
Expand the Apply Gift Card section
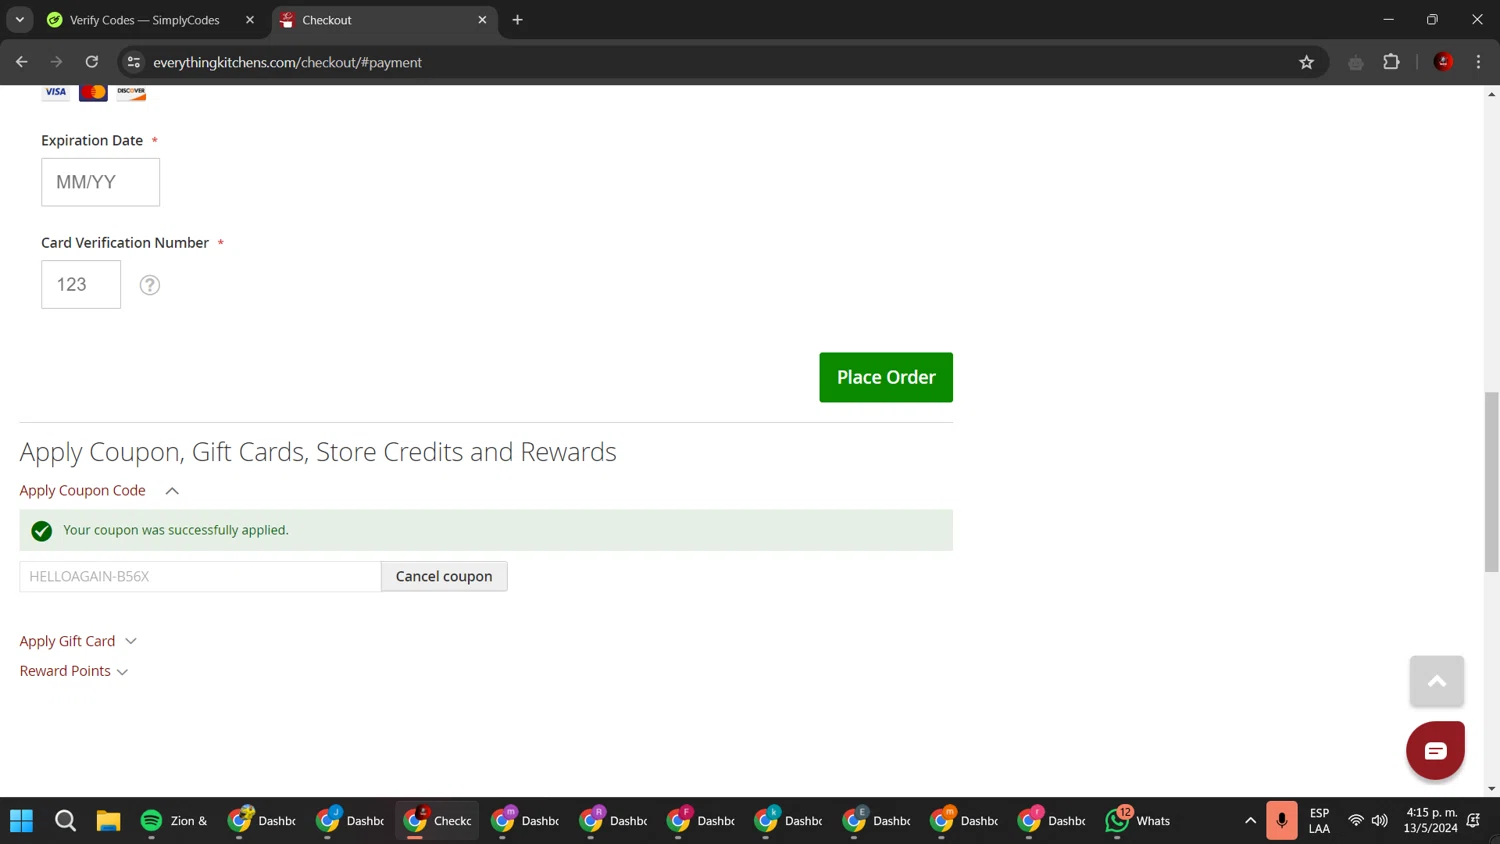click(x=78, y=641)
